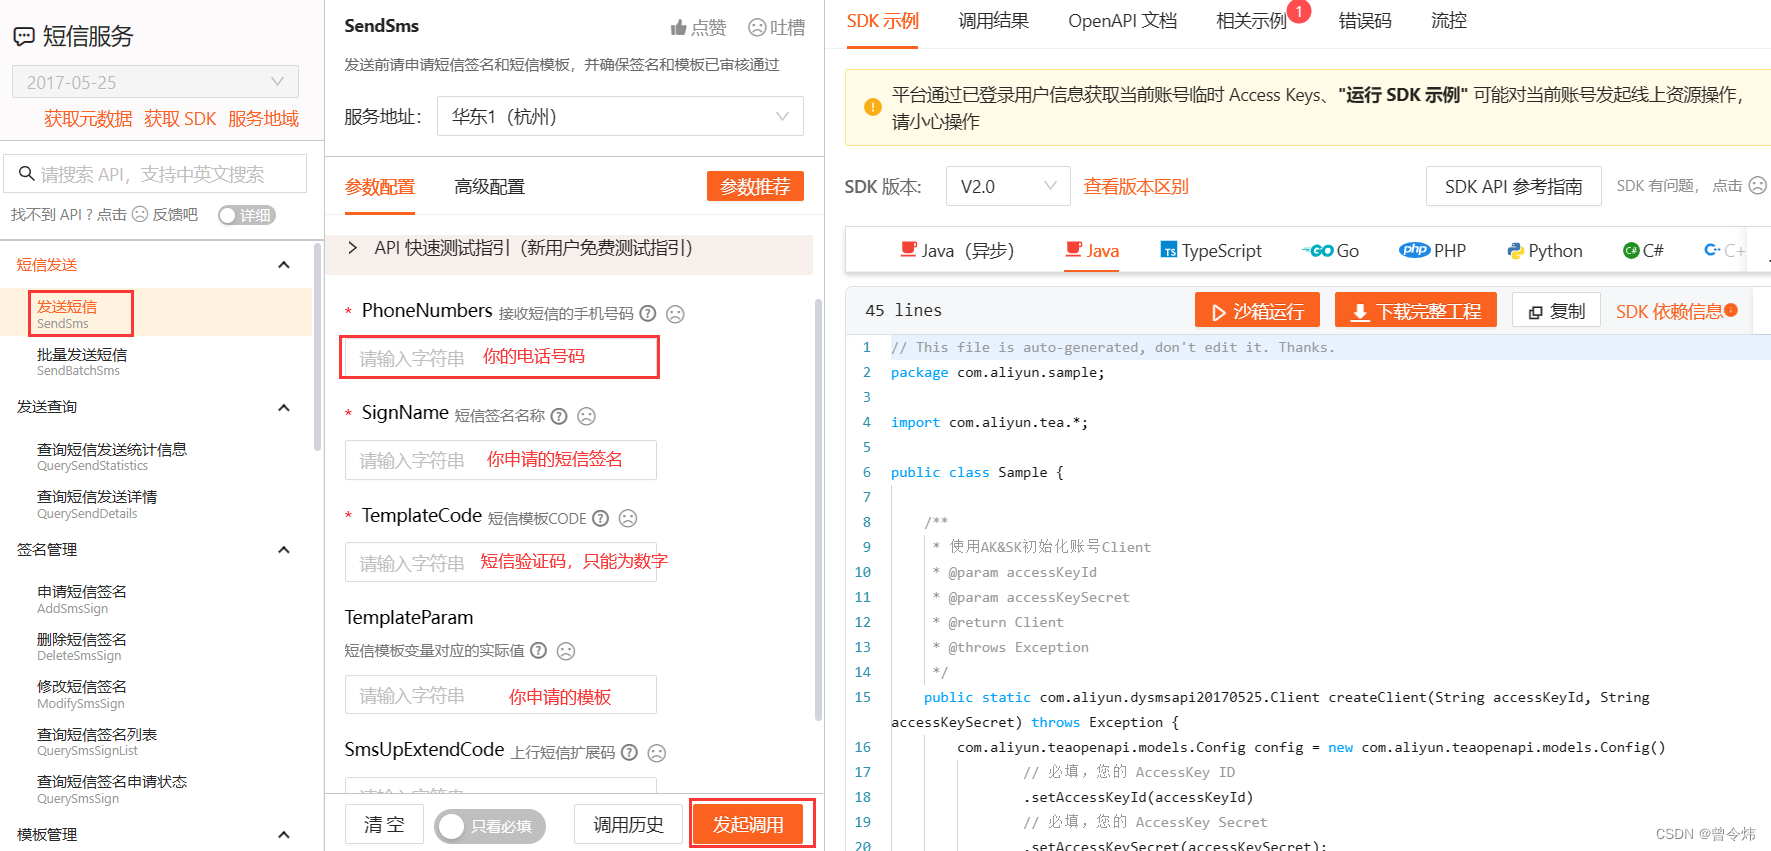Switch to the SDK 示例 tab
The height and width of the screenshot is (851, 1771).
click(882, 21)
